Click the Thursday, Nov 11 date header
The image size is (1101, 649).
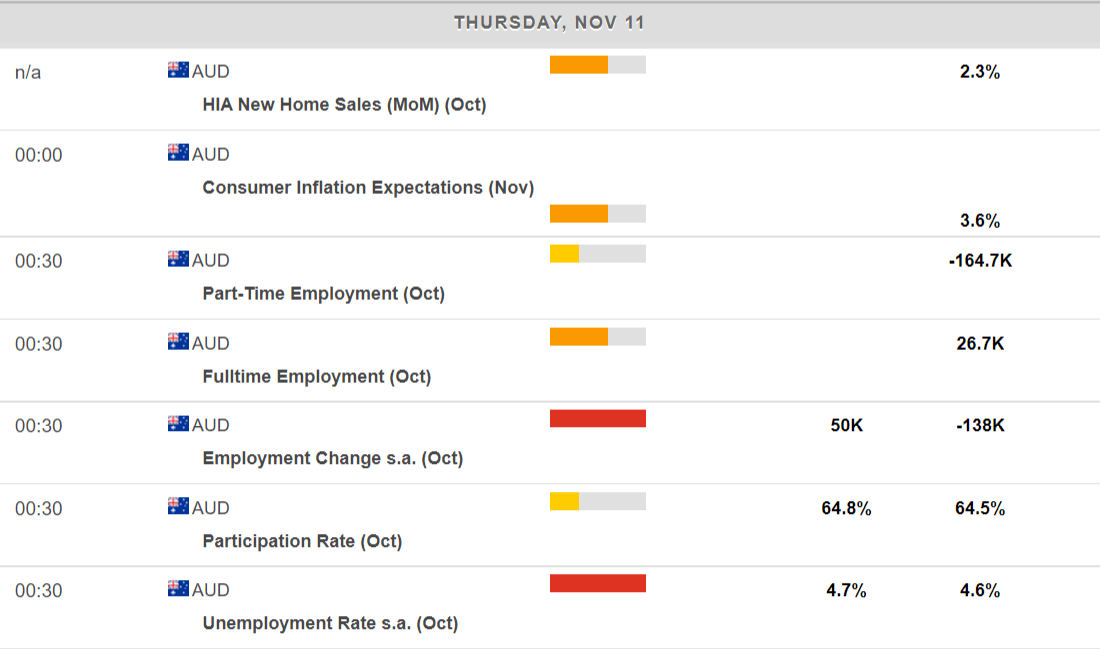tap(550, 22)
